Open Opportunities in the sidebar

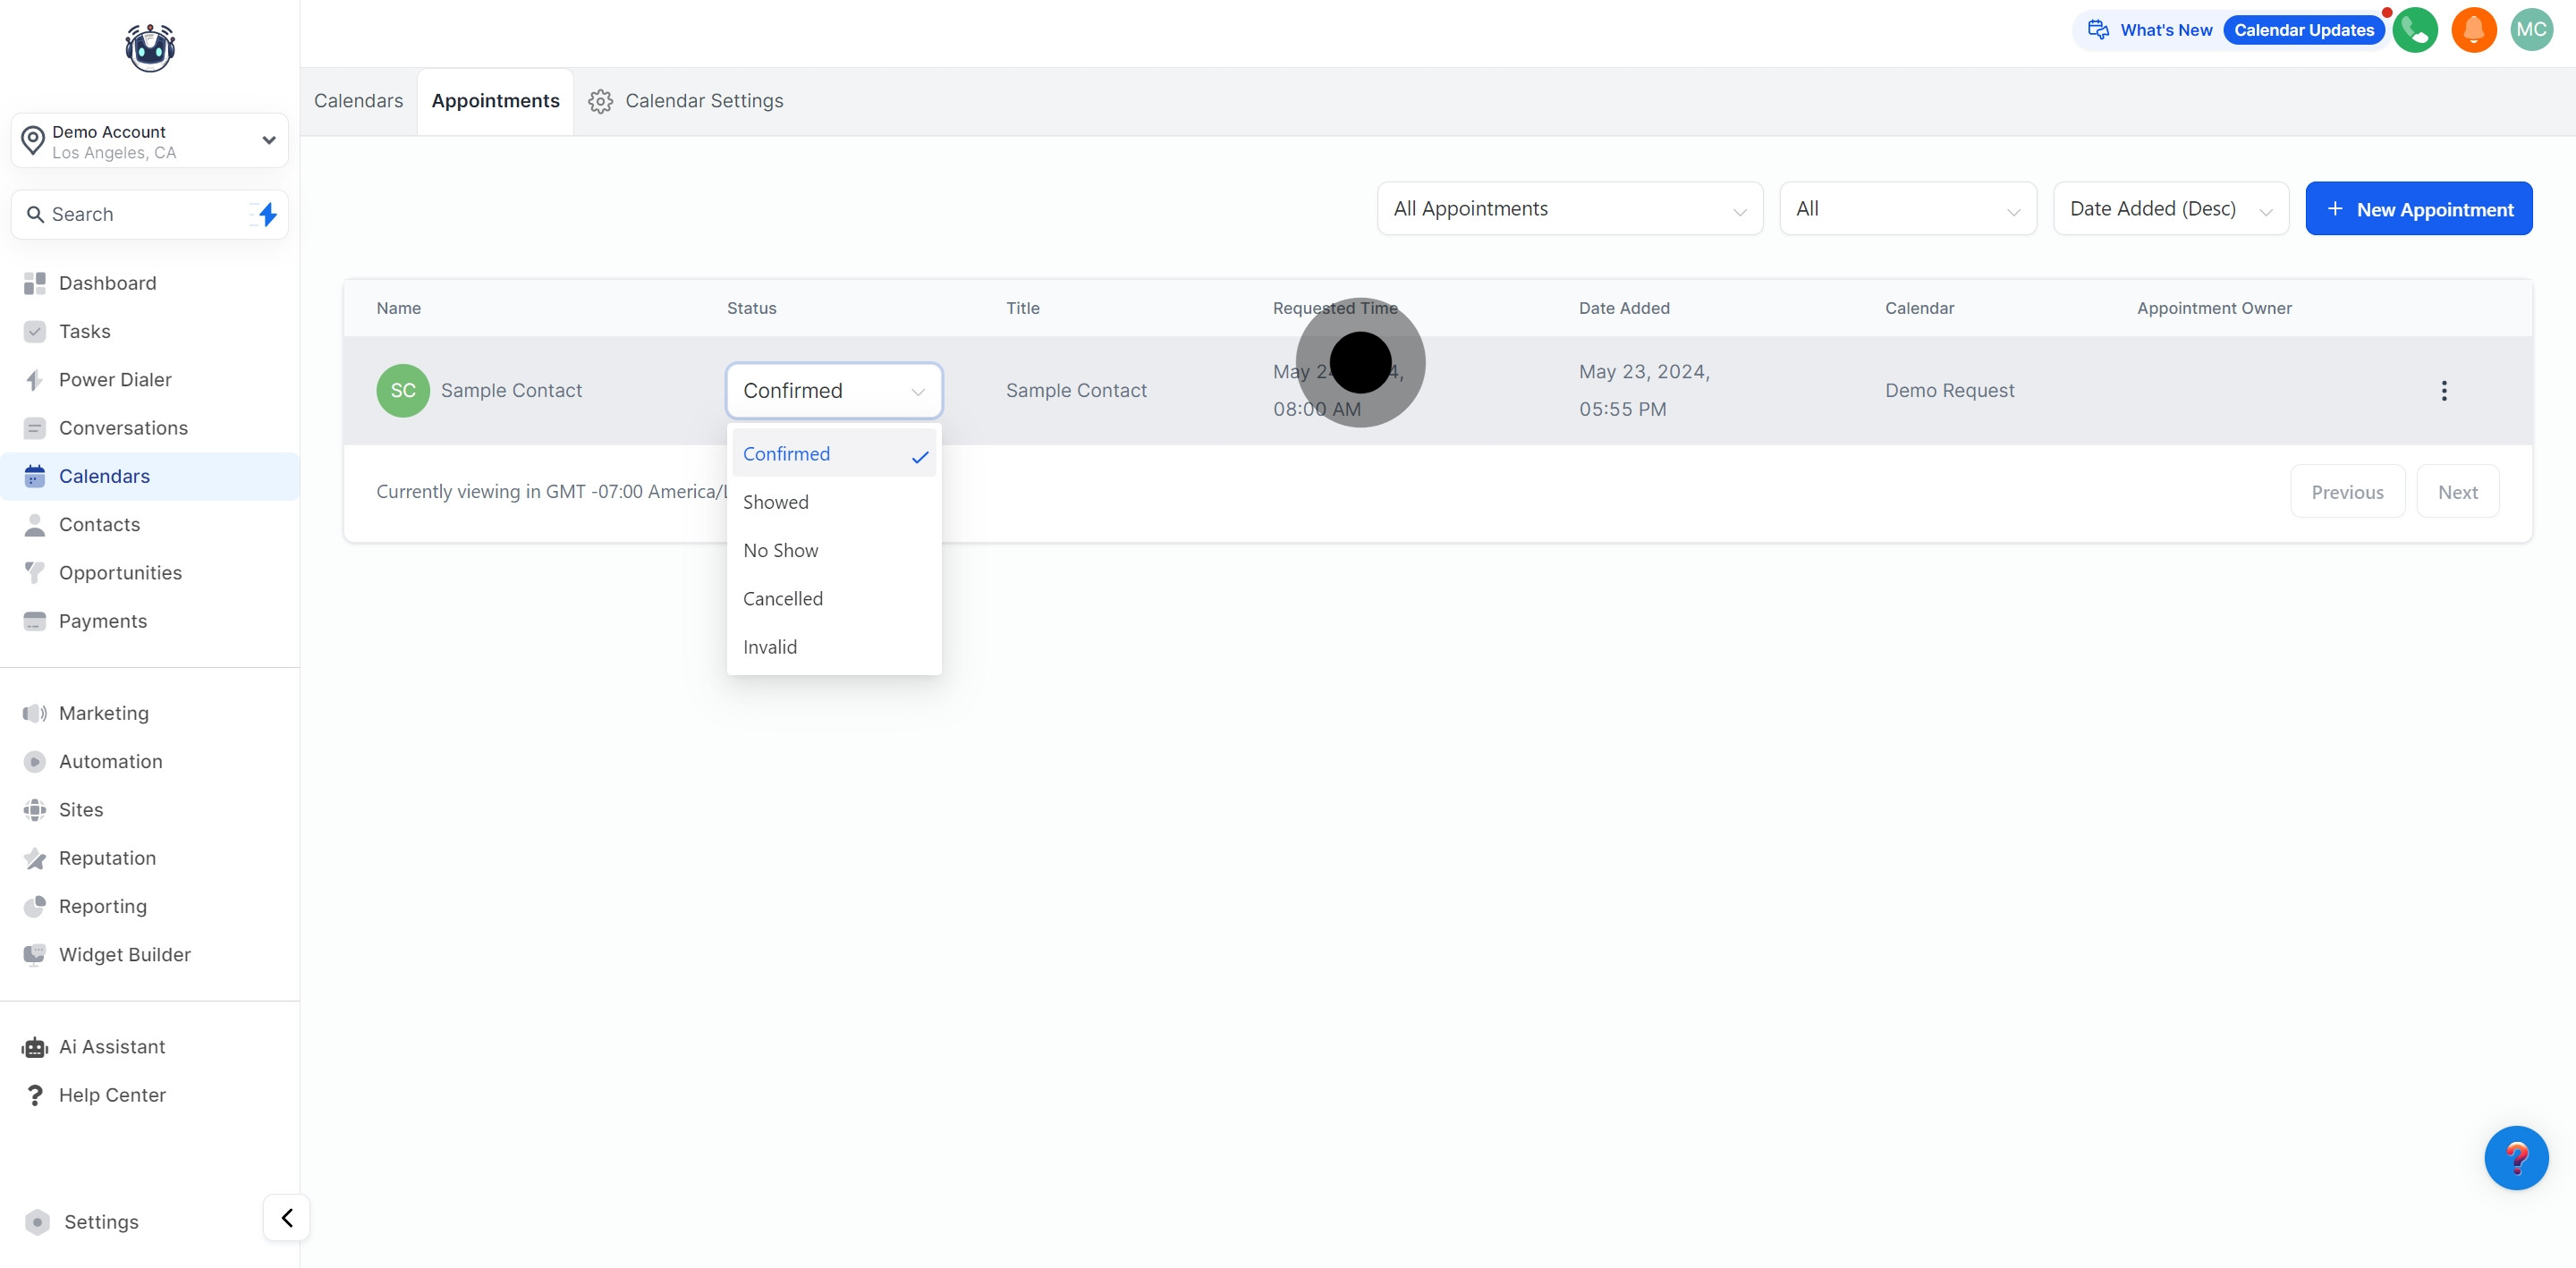pyautogui.click(x=120, y=573)
